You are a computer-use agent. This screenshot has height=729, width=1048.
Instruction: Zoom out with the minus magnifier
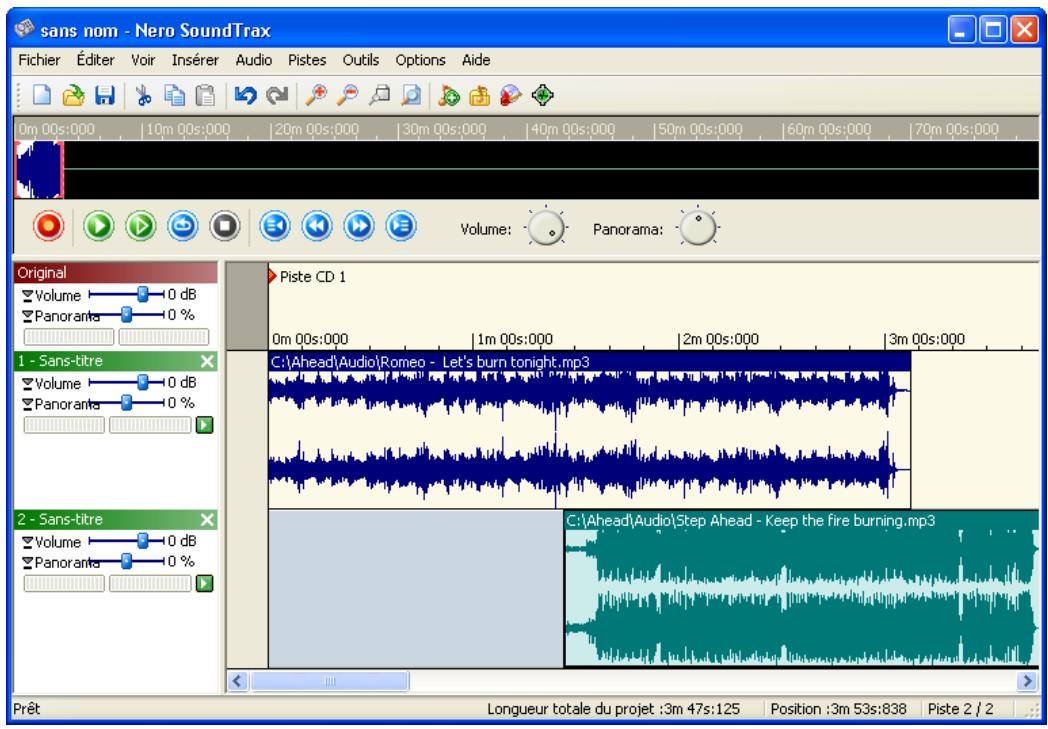click(347, 96)
